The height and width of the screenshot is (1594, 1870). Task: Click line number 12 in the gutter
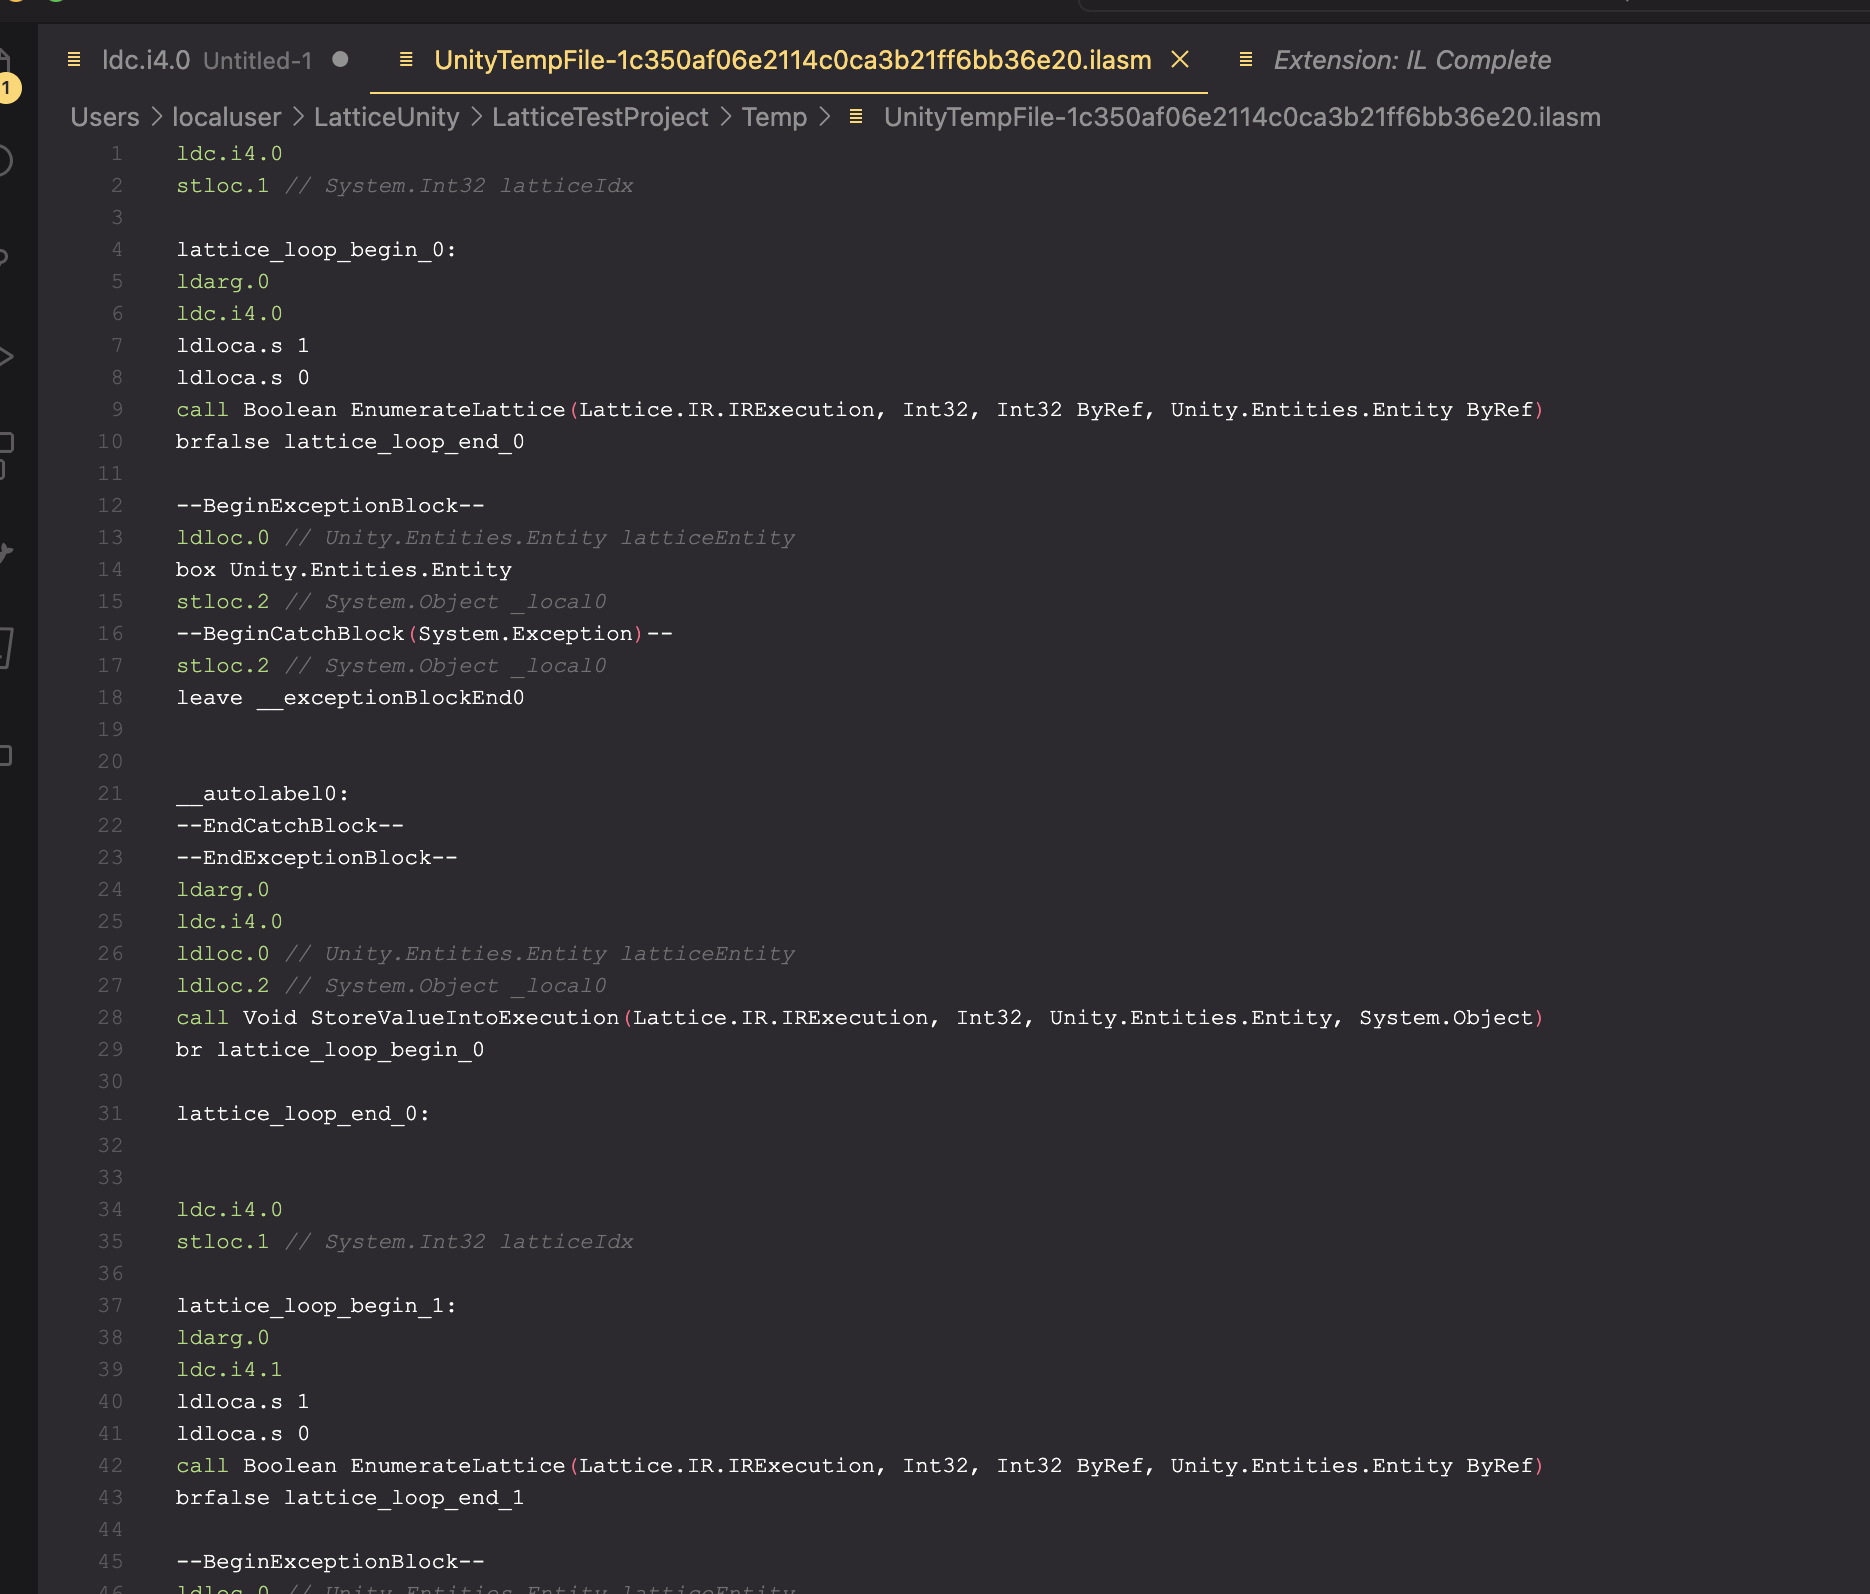[x=110, y=506]
